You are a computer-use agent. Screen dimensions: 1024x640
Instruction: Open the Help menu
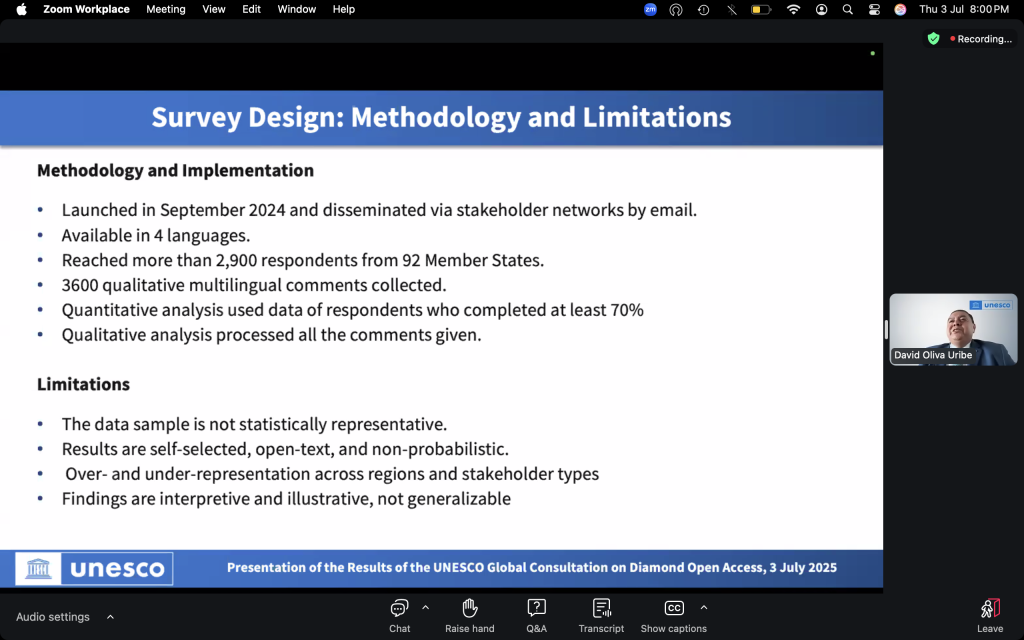tap(344, 9)
